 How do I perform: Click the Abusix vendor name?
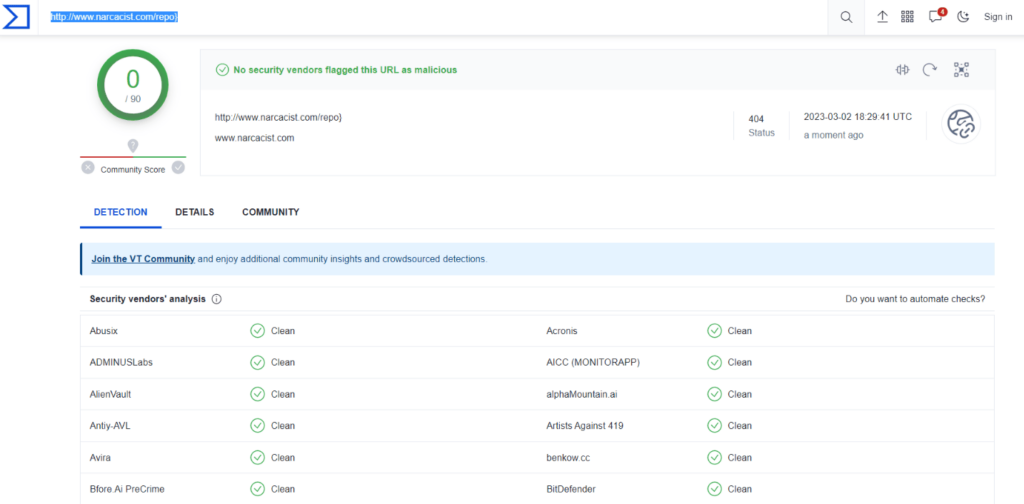point(104,331)
